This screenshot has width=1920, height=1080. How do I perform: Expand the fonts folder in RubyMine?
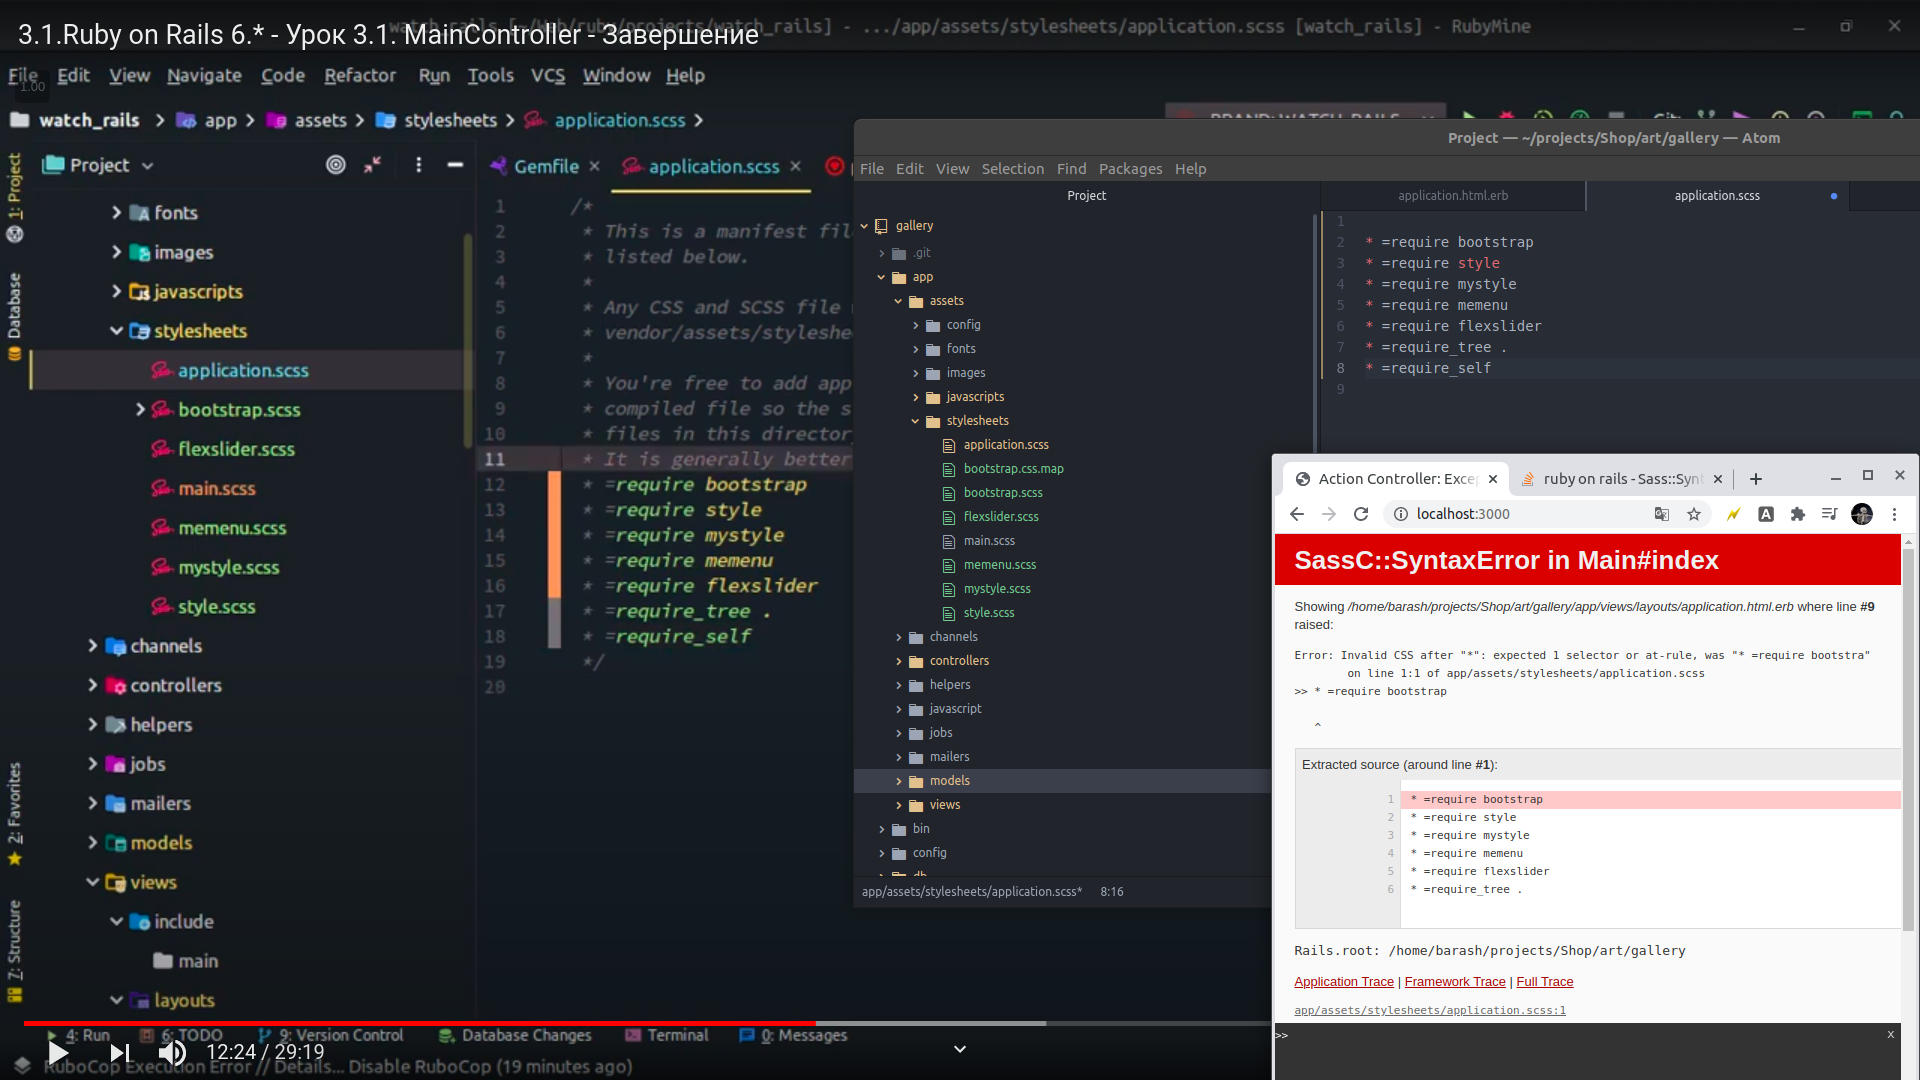point(116,213)
